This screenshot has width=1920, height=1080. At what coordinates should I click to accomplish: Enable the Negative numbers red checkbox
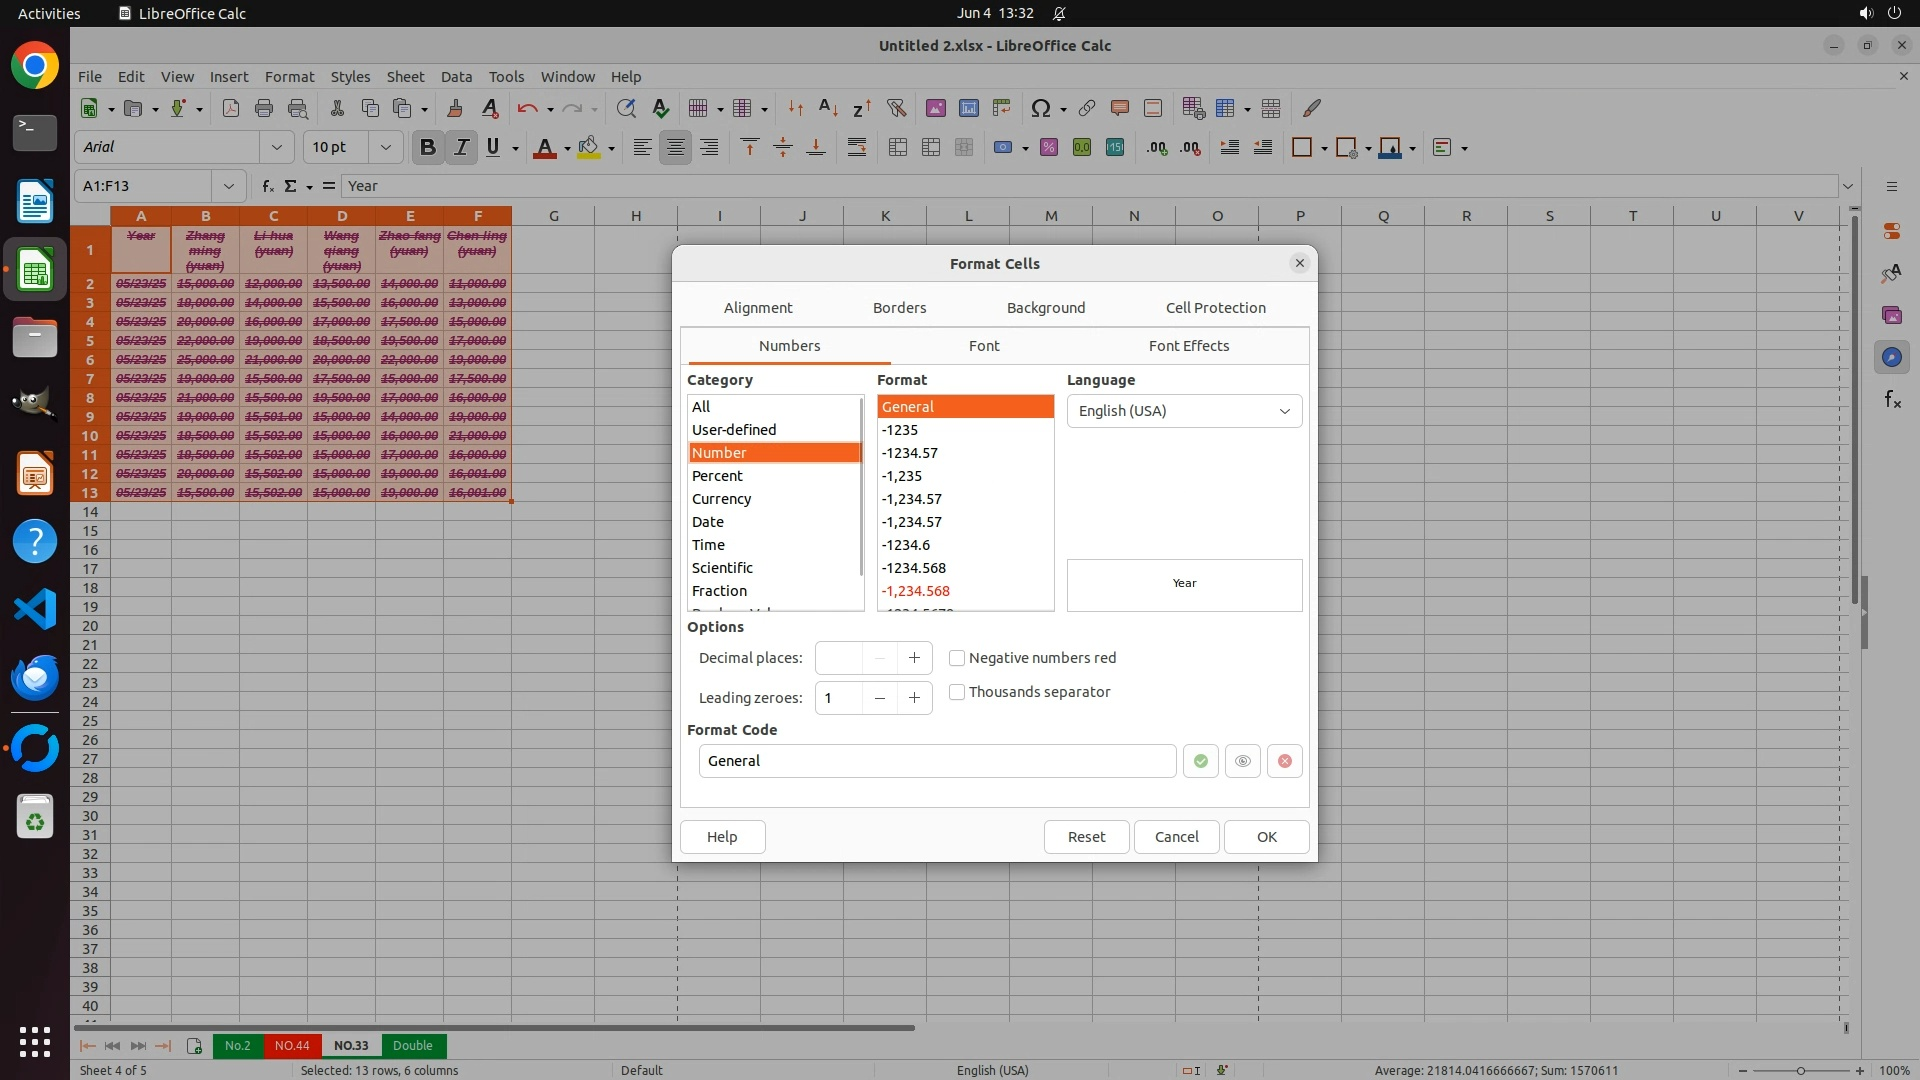957,658
